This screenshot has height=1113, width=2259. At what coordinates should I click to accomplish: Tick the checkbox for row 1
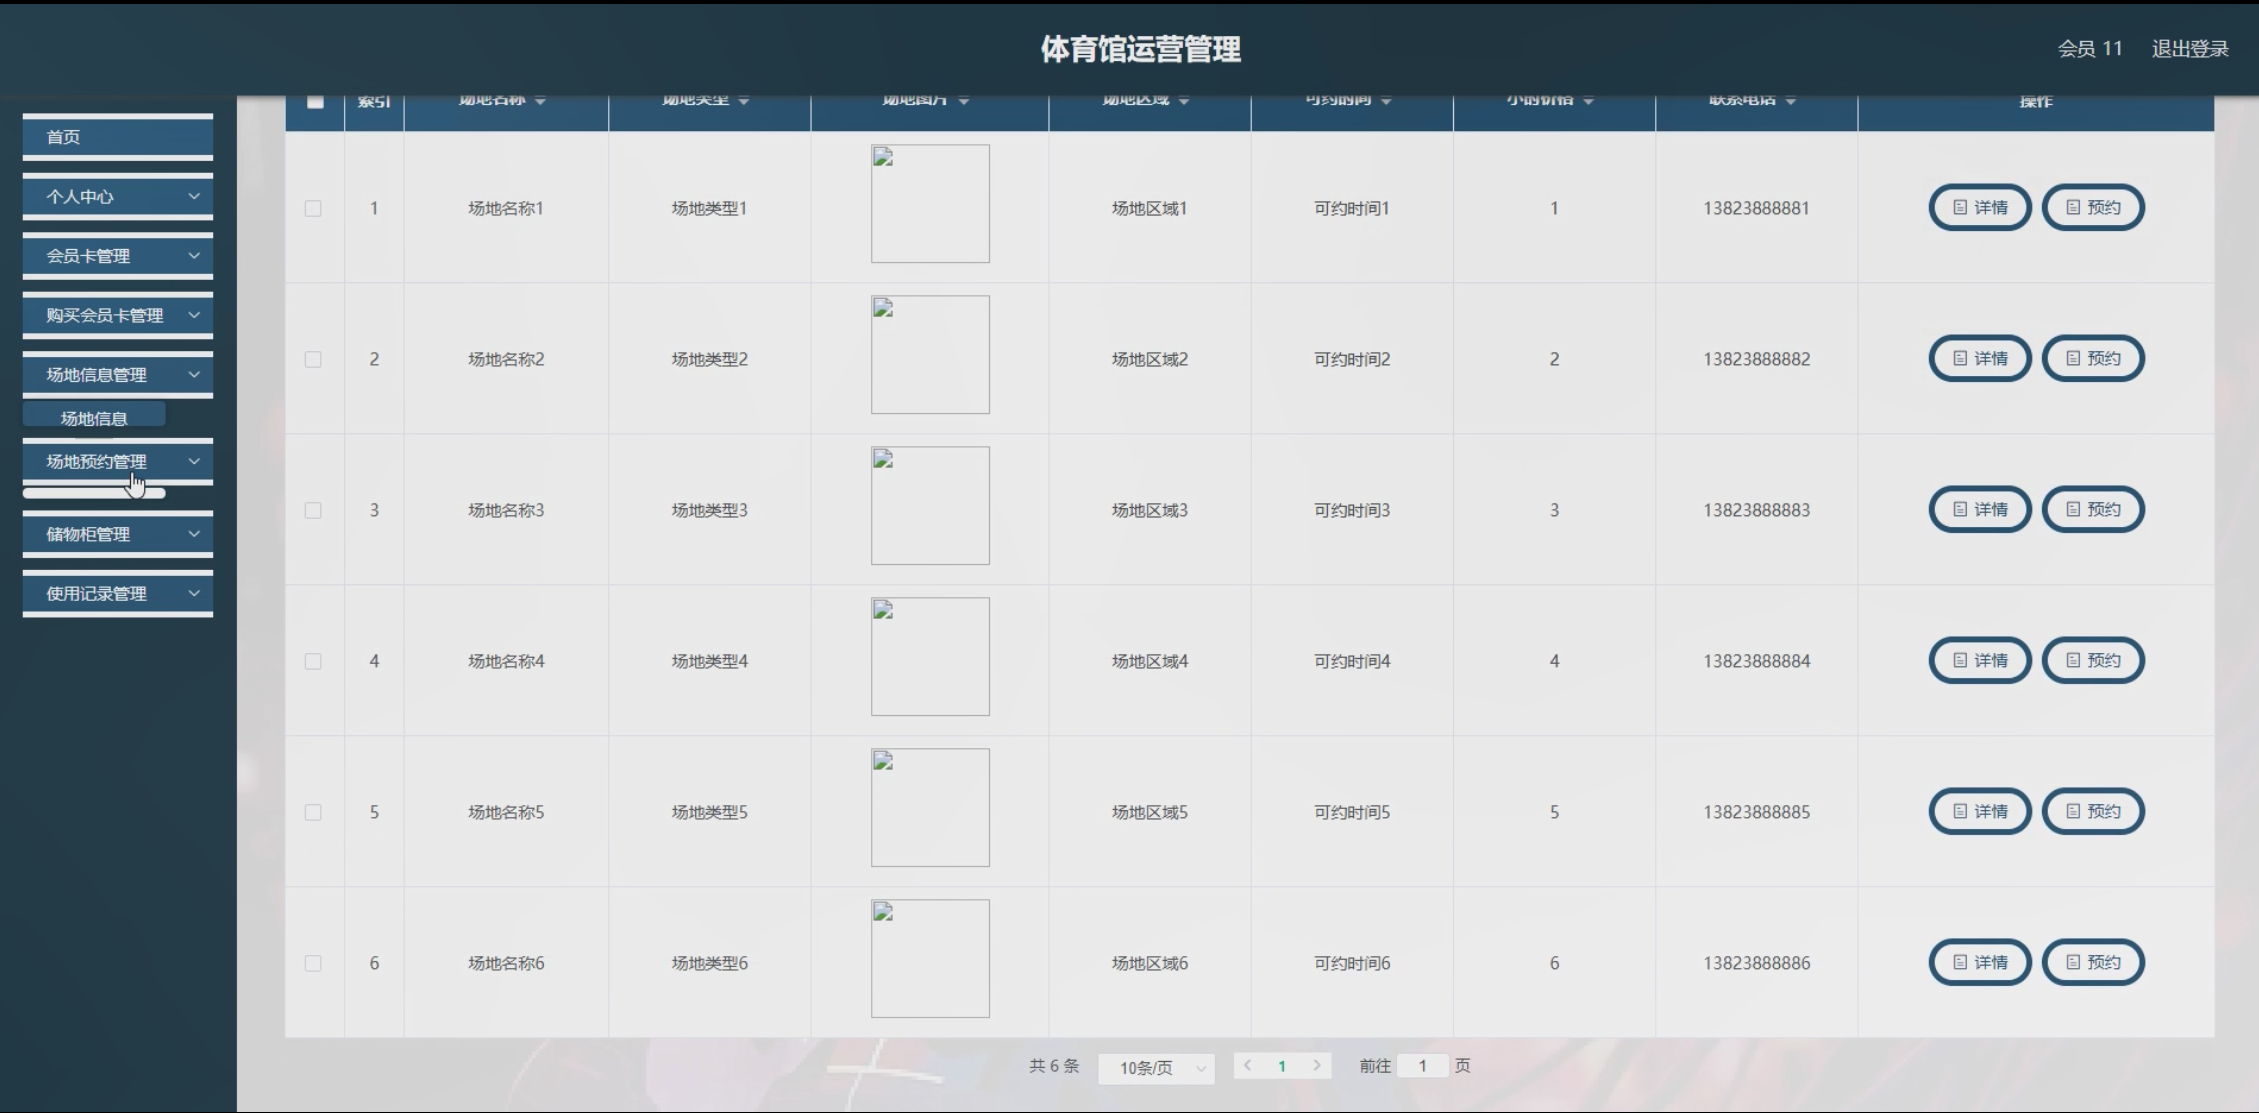[x=313, y=208]
